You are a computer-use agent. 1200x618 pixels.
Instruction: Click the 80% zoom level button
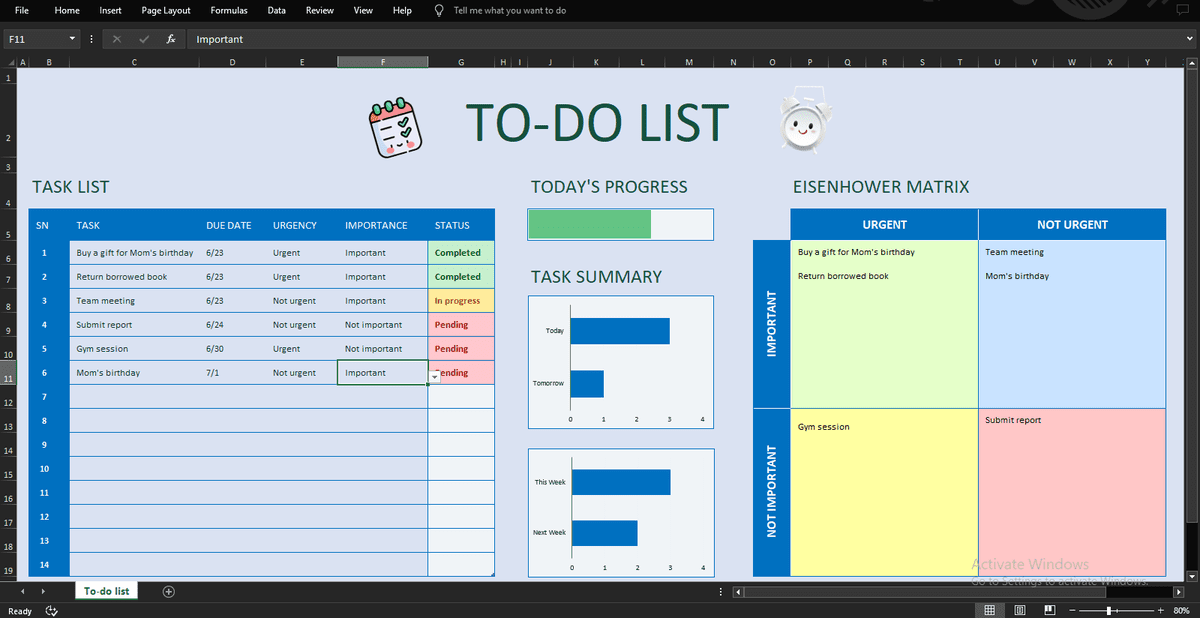coord(1182,609)
